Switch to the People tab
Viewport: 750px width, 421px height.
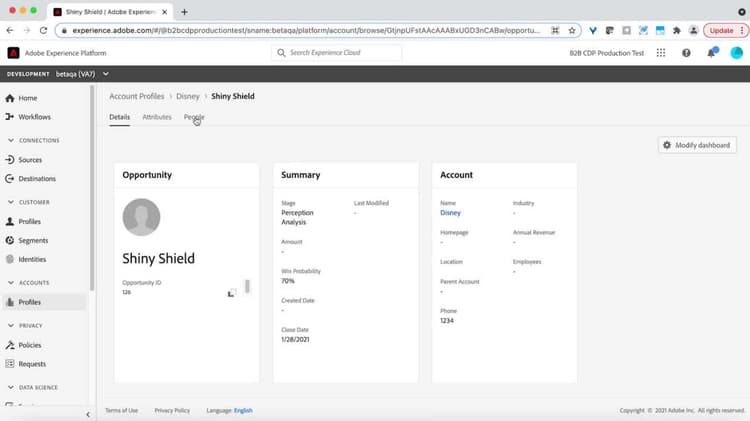[194, 117]
